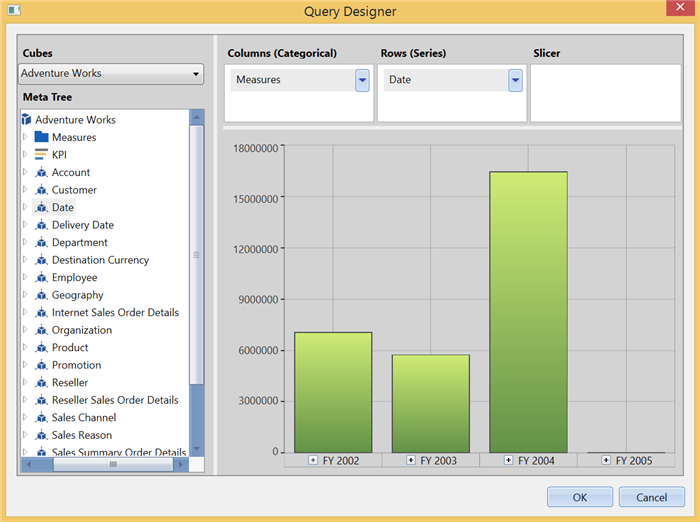Click the KPI icon in Meta Tree
700x522 pixels.
point(41,155)
